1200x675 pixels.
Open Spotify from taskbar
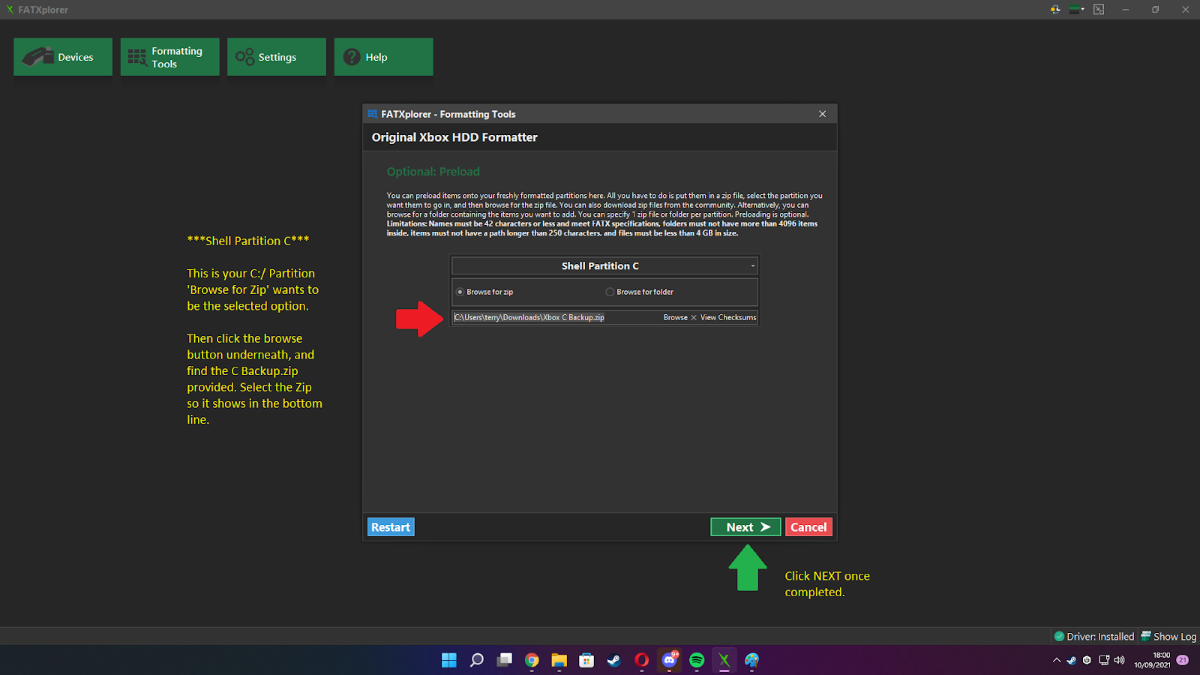click(697, 660)
